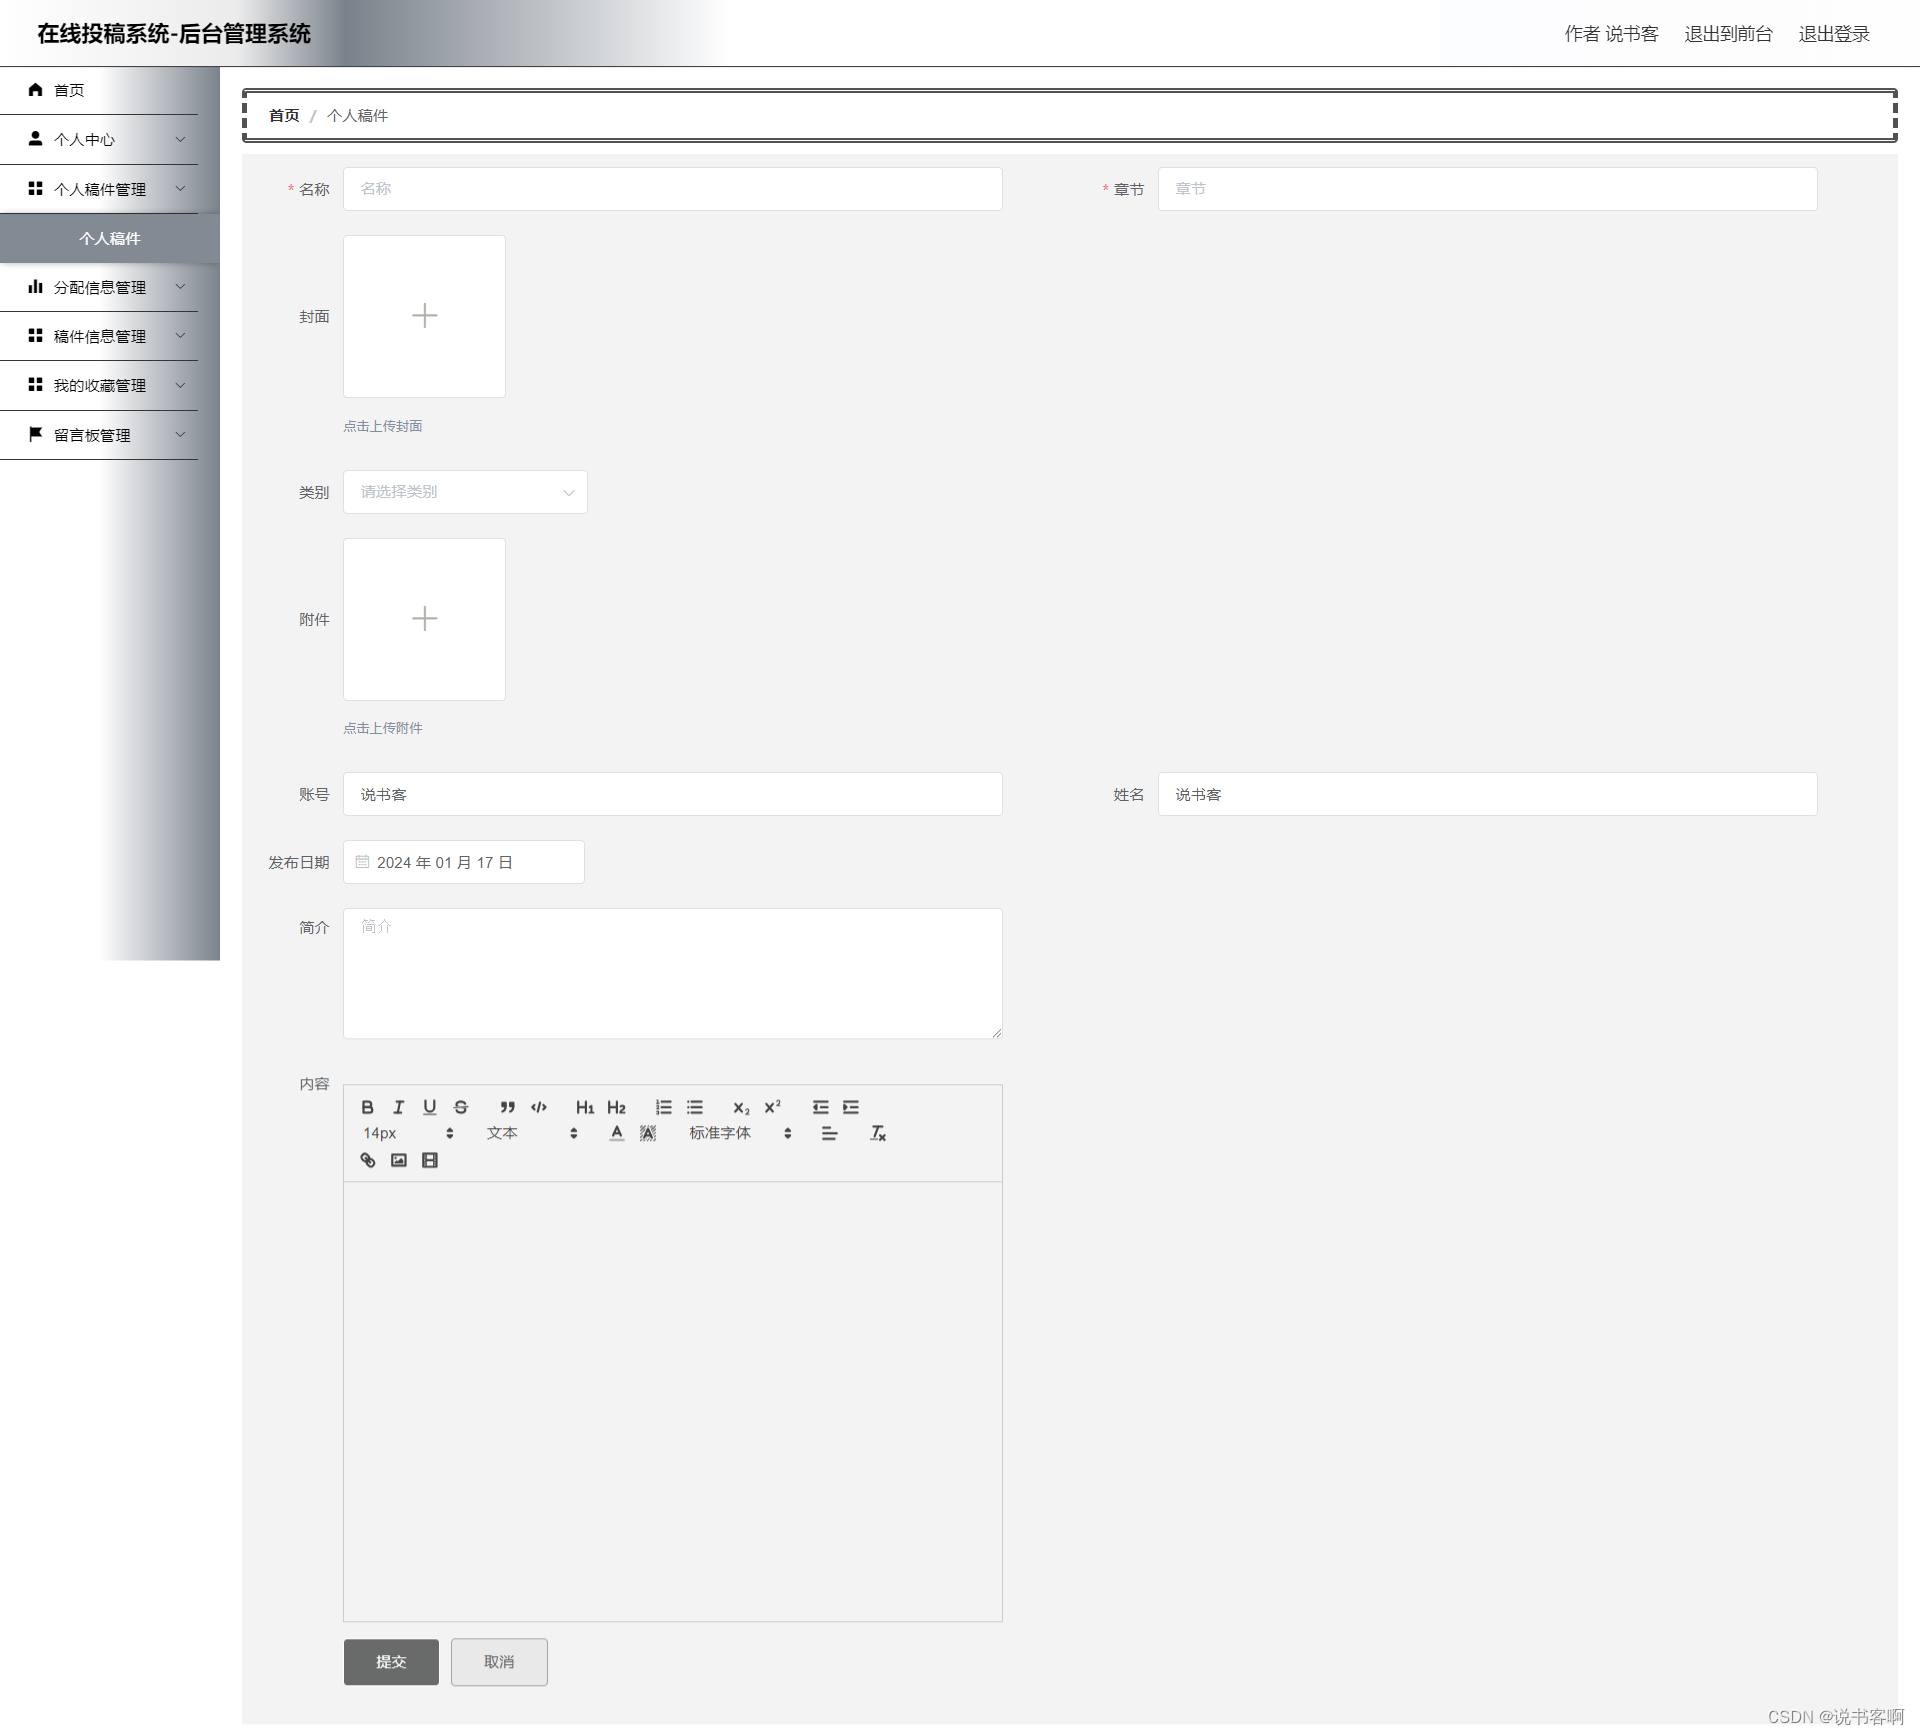Open the text background color picker
This screenshot has height=1735, width=1920.
click(x=648, y=1133)
